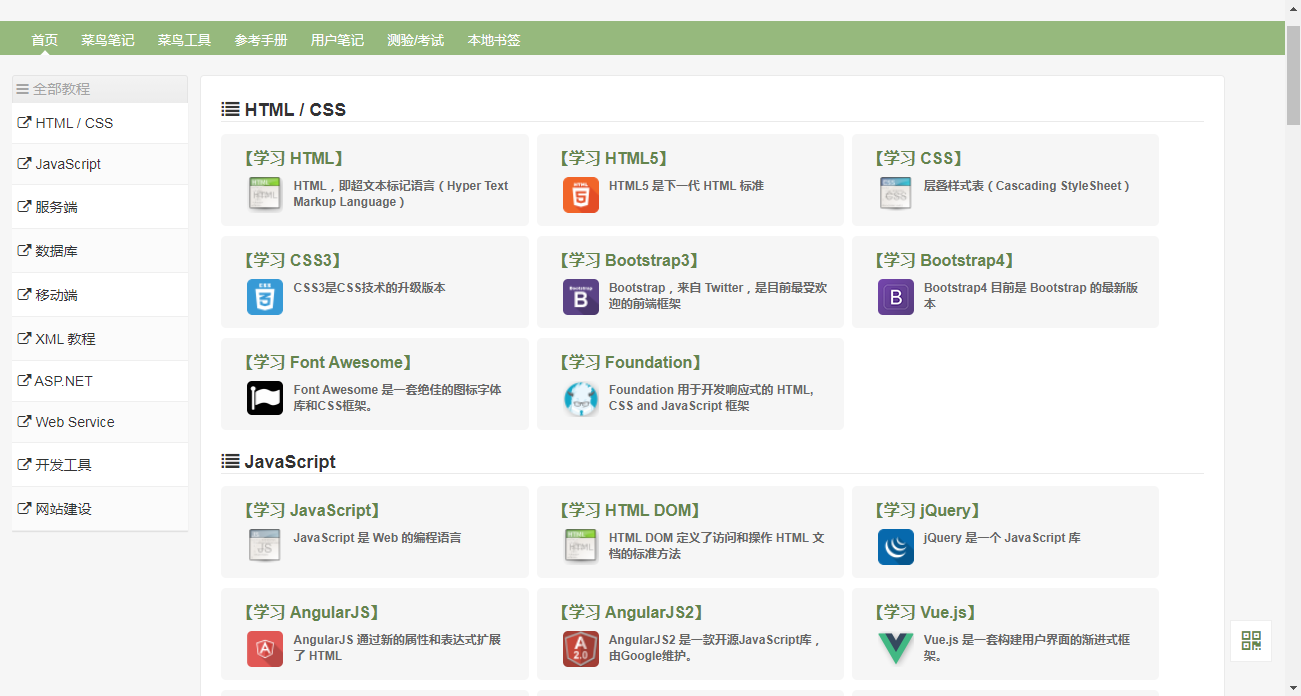Open the 【学习 Font Awesome】 title link
The height and width of the screenshot is (696, 1301).
(329, 362)
